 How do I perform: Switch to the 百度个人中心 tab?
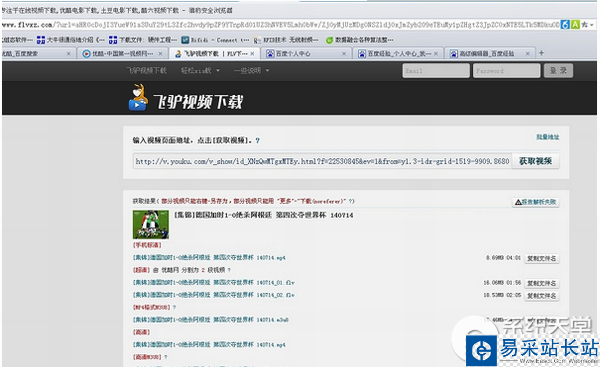pos(306,54)
